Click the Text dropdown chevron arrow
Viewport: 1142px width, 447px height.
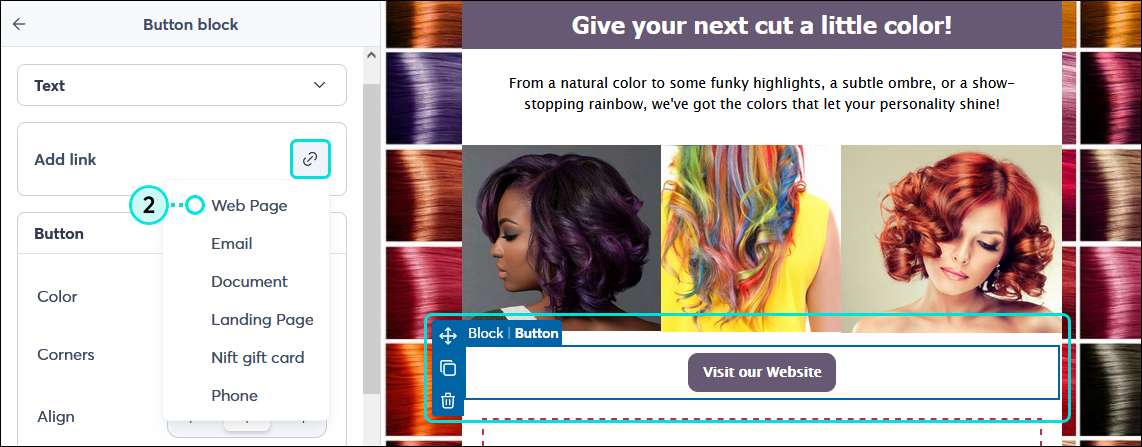point(319,85)
